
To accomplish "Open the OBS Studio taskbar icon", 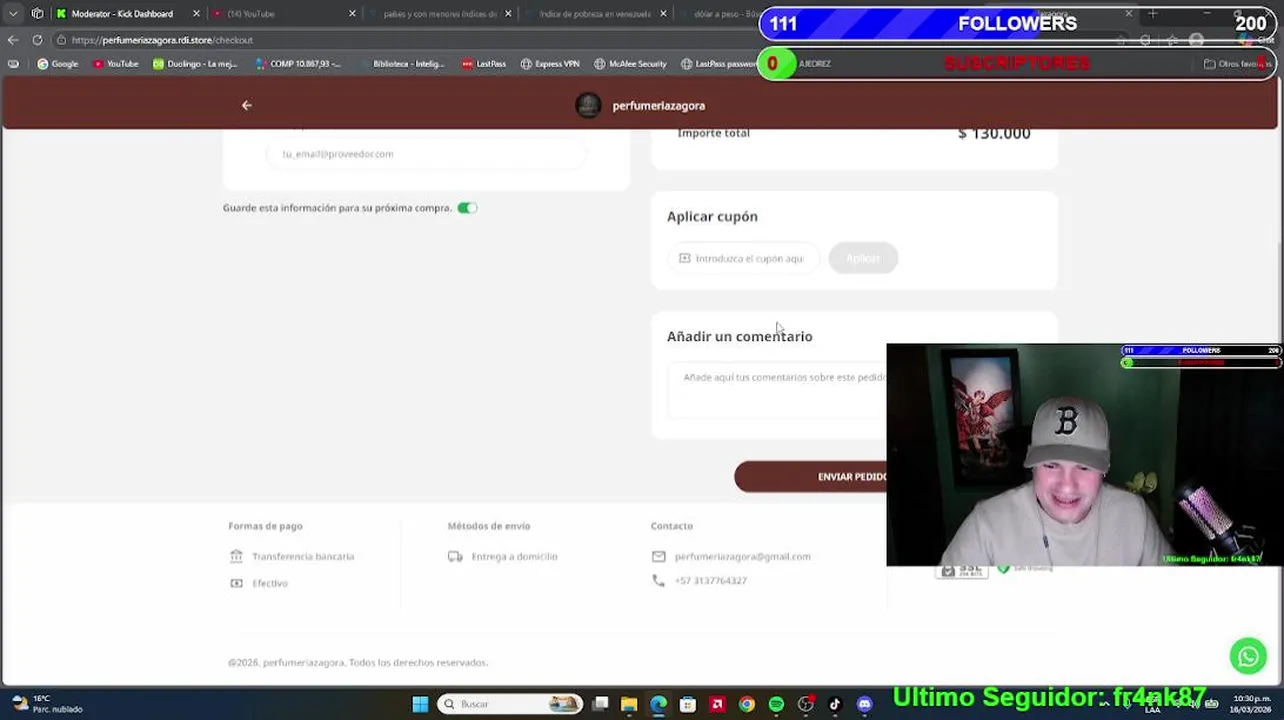I will tap(806, 704).
